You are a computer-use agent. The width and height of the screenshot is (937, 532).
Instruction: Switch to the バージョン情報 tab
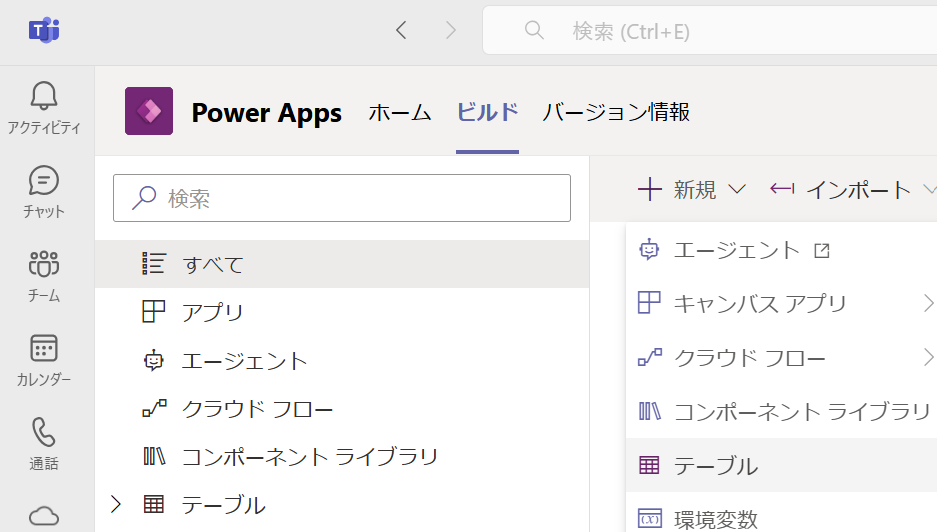[616, 112]
